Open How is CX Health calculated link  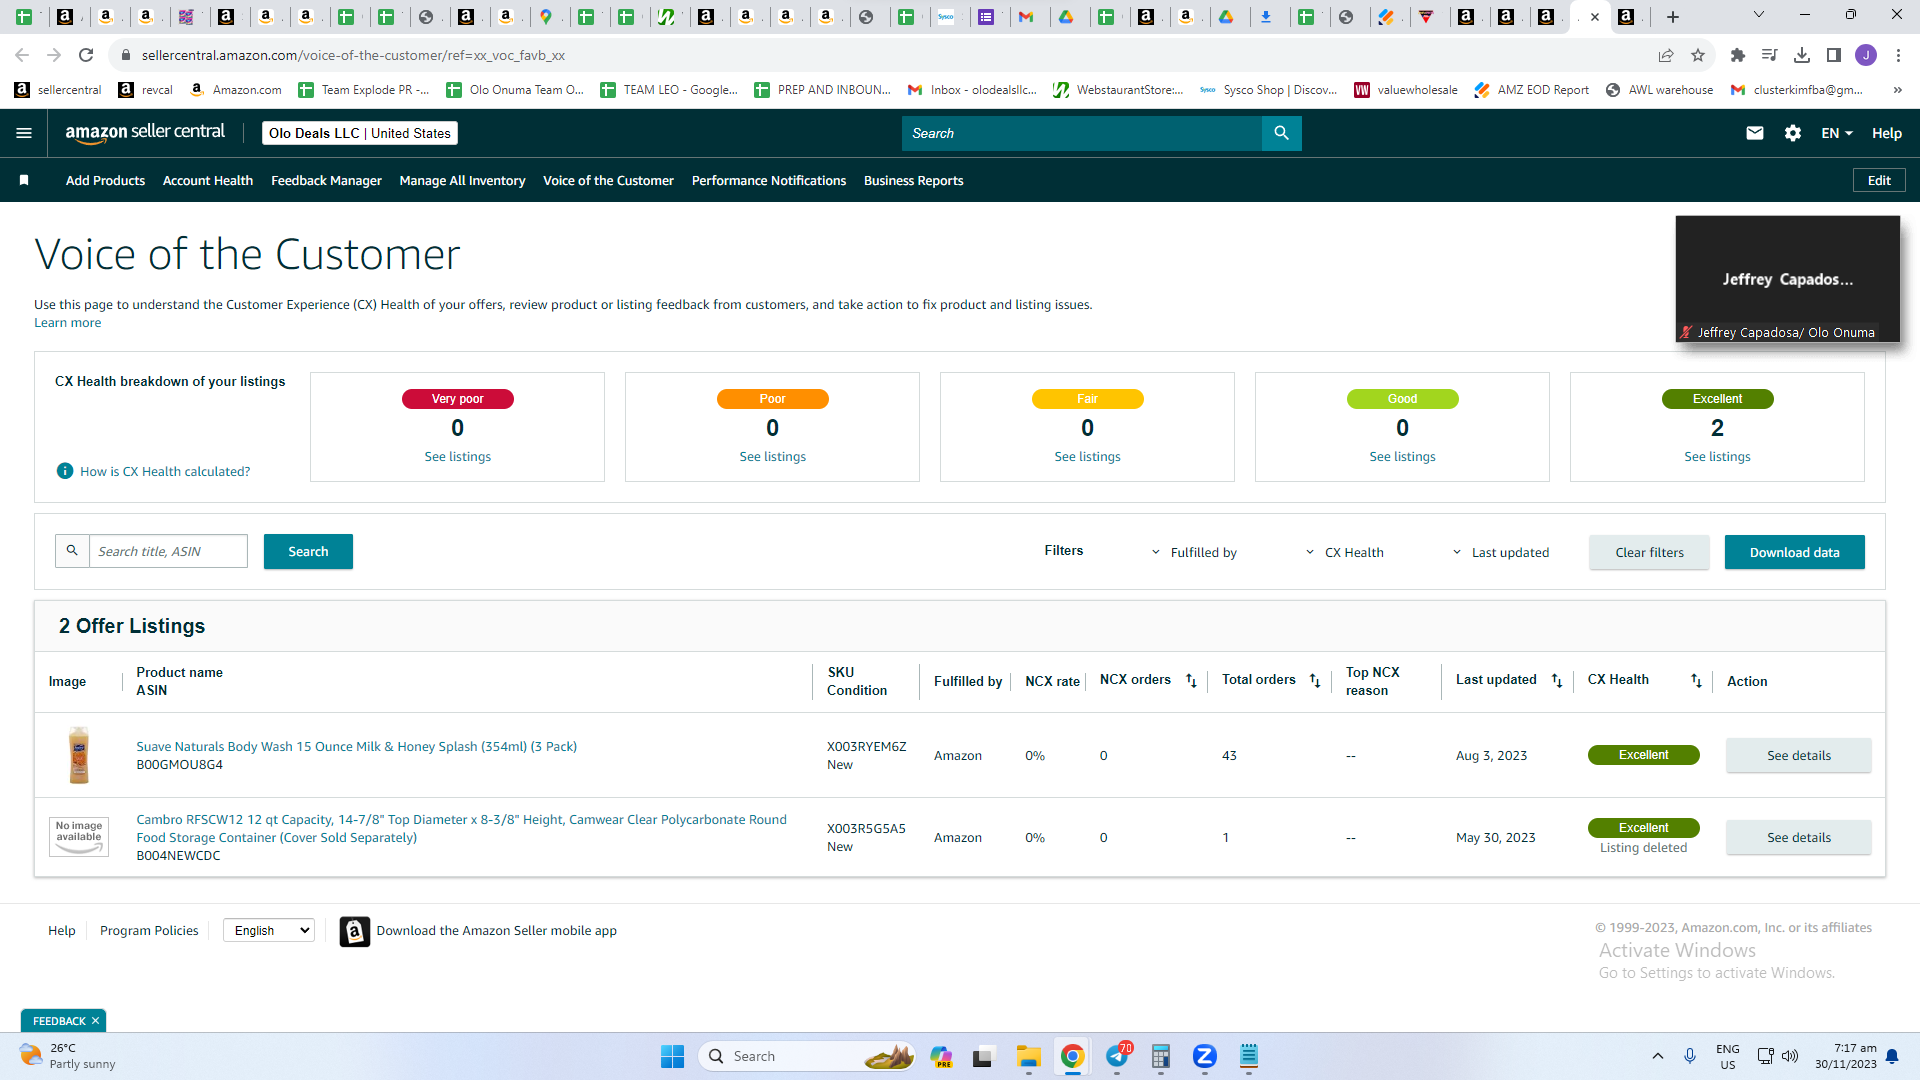click(165, 472)
